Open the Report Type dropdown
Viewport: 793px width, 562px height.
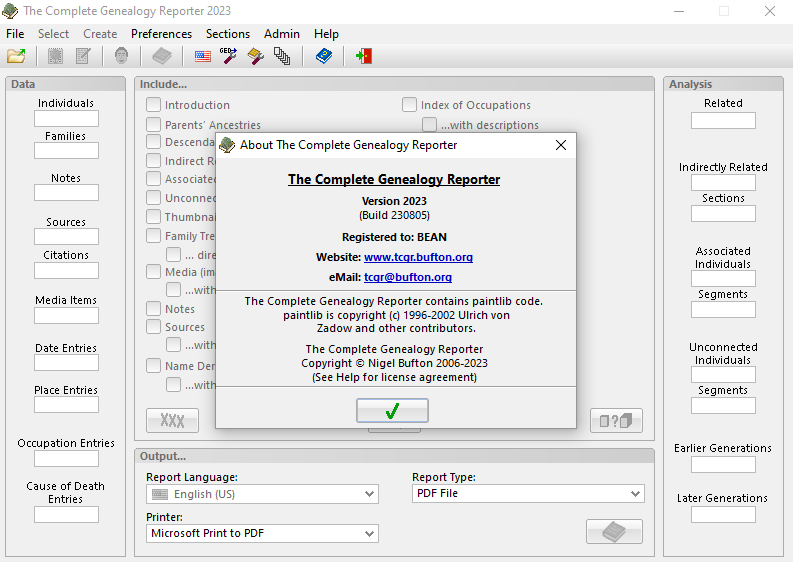528,493
